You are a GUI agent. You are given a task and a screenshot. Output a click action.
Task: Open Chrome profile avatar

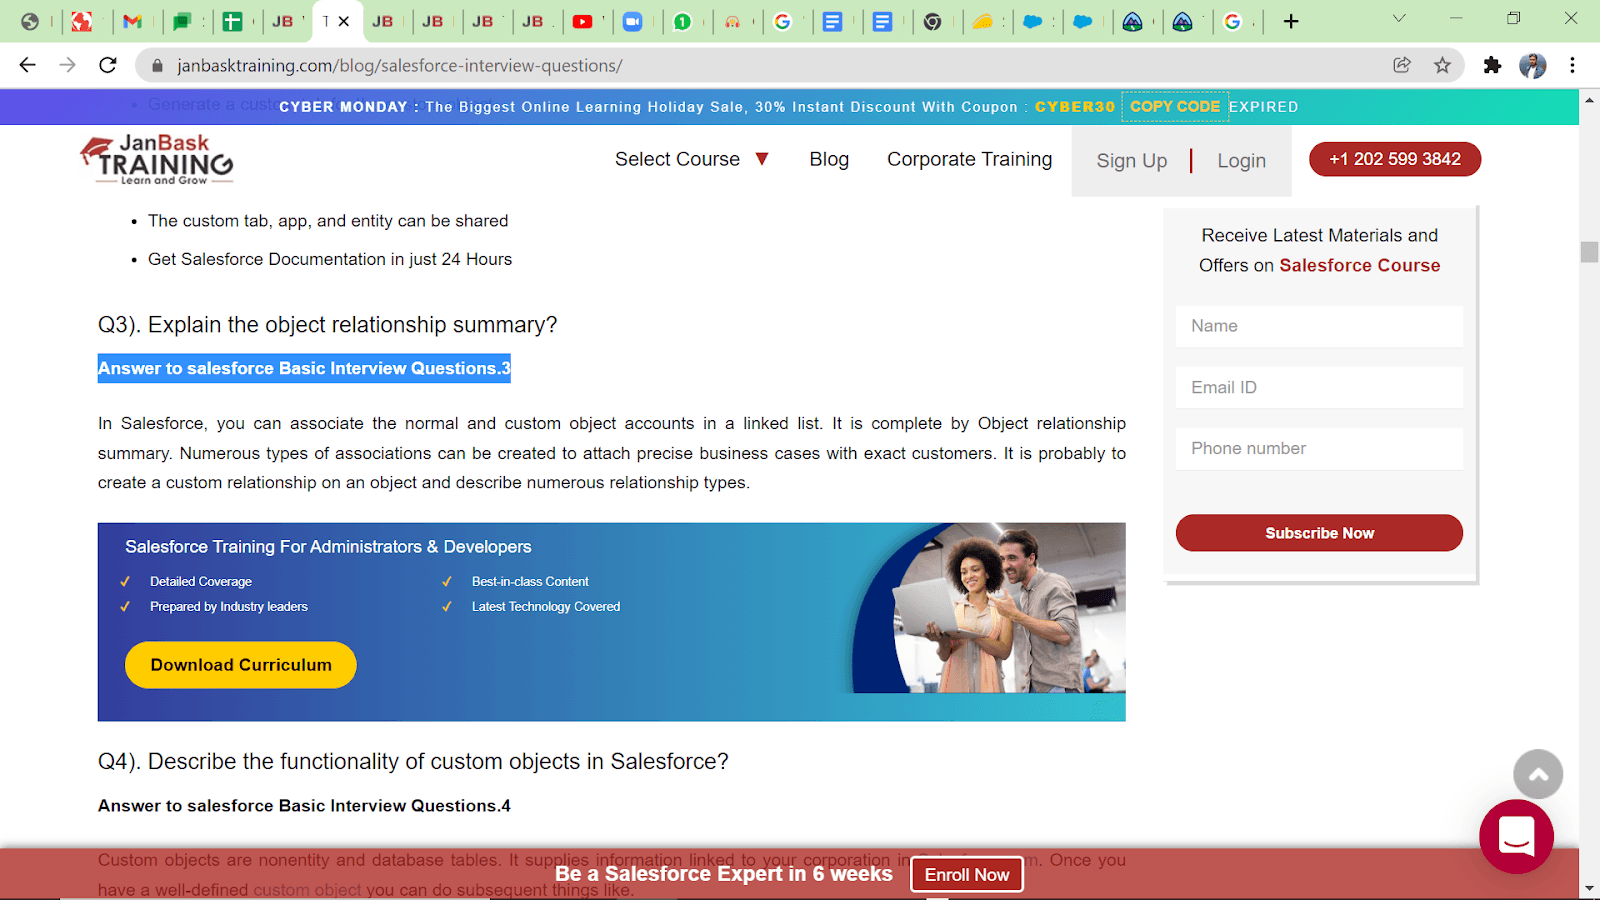click(1532, 65)
